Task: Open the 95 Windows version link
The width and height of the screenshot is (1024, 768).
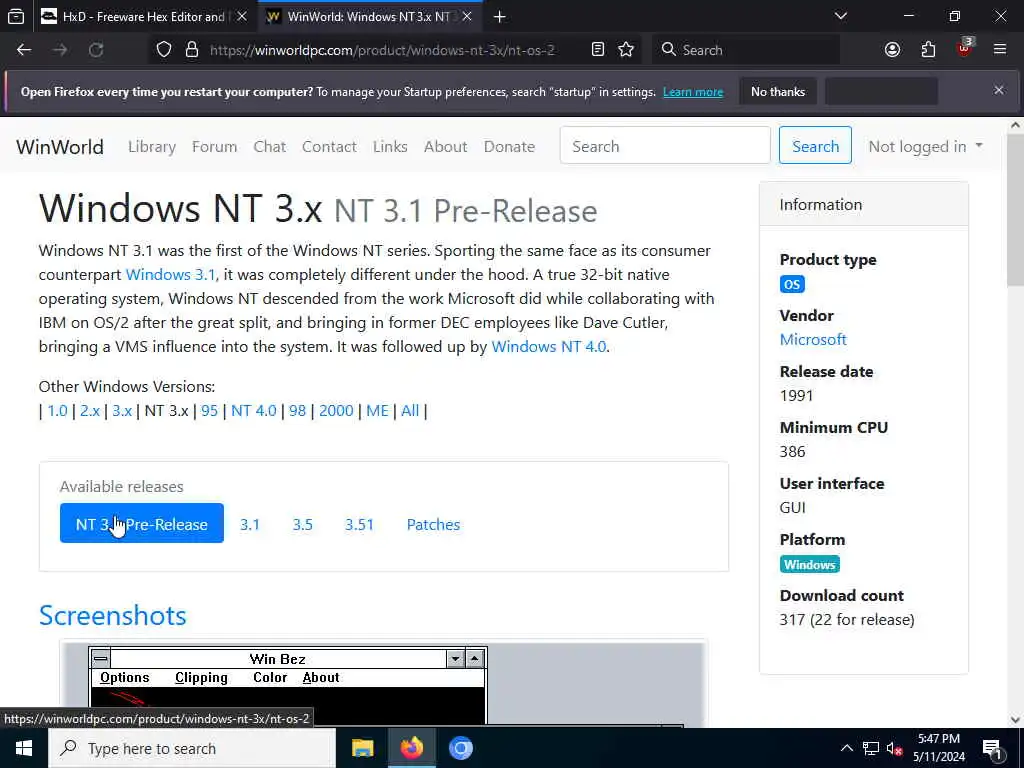Action: click(209, 411)
